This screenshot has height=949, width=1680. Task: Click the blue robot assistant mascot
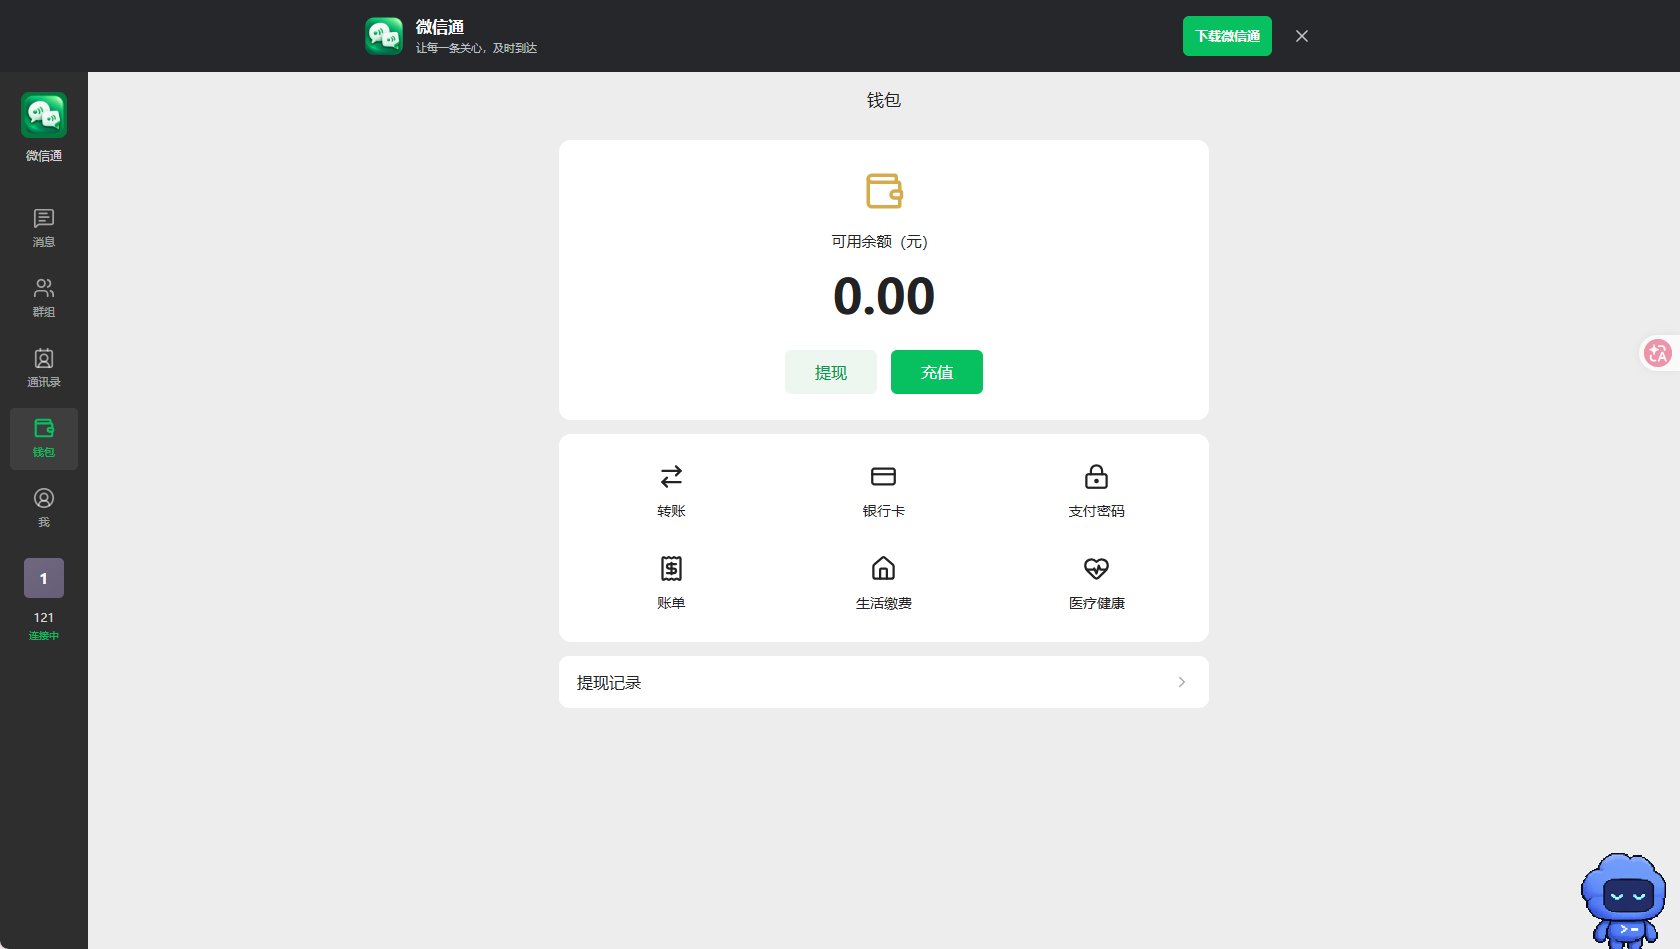[1624, 900]
